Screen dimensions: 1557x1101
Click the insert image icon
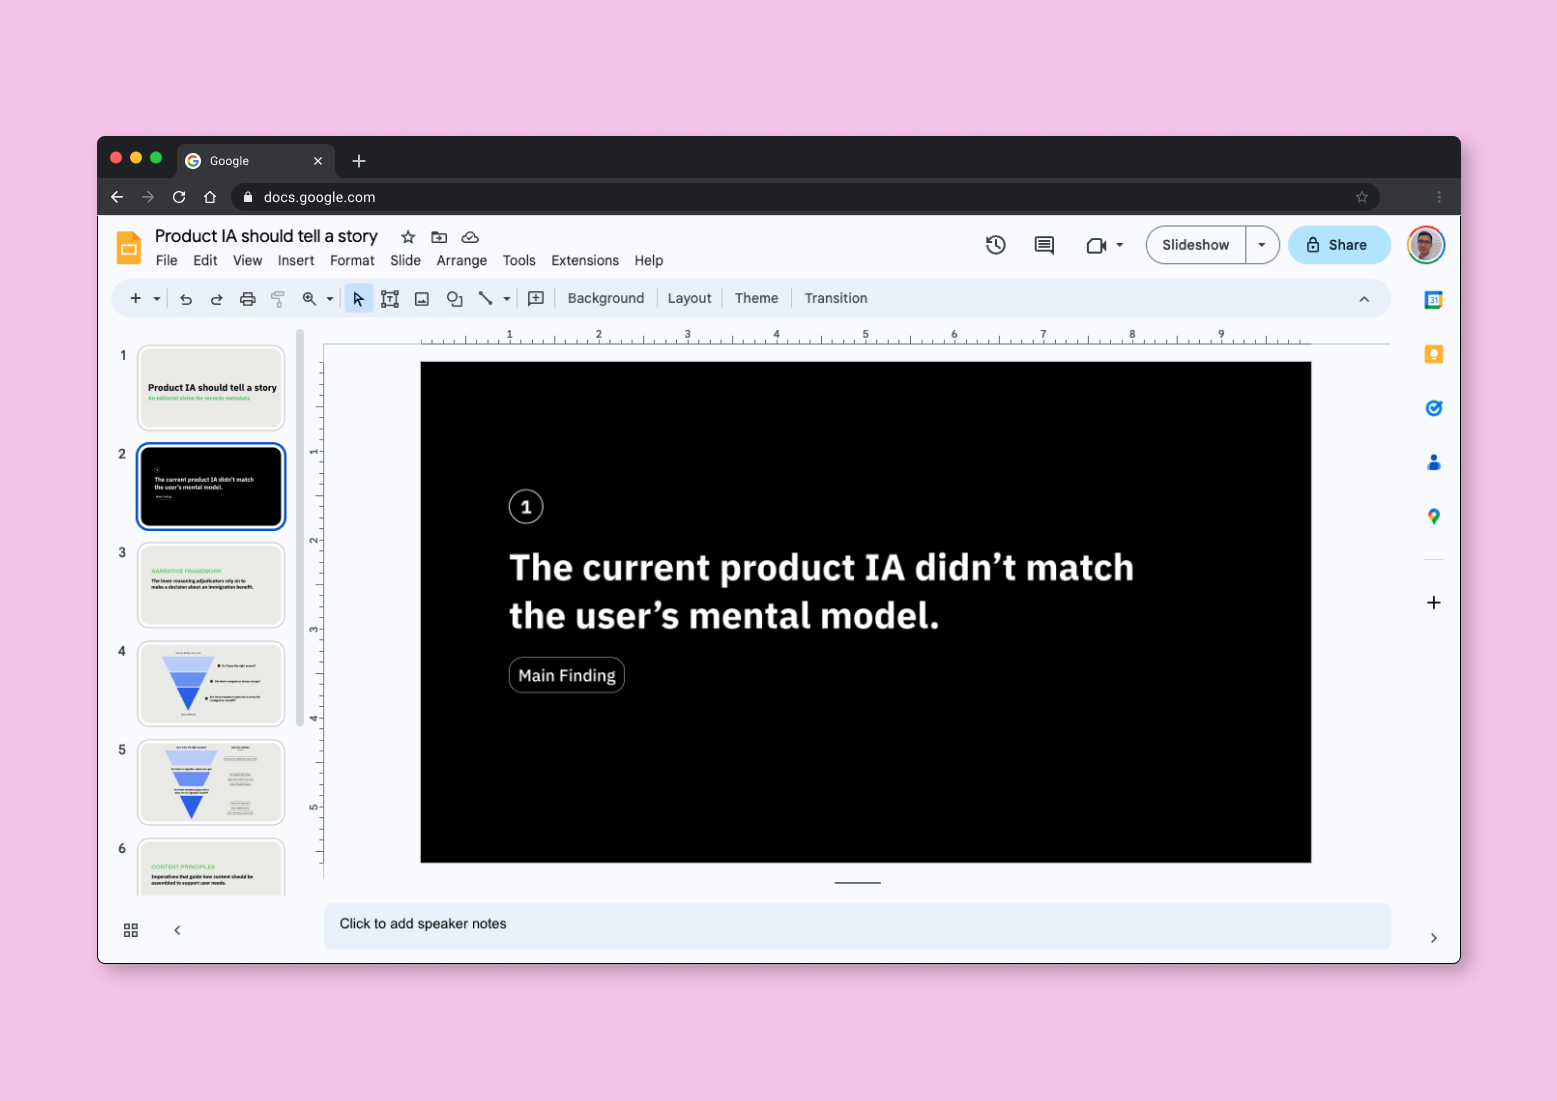pos(422,299)
